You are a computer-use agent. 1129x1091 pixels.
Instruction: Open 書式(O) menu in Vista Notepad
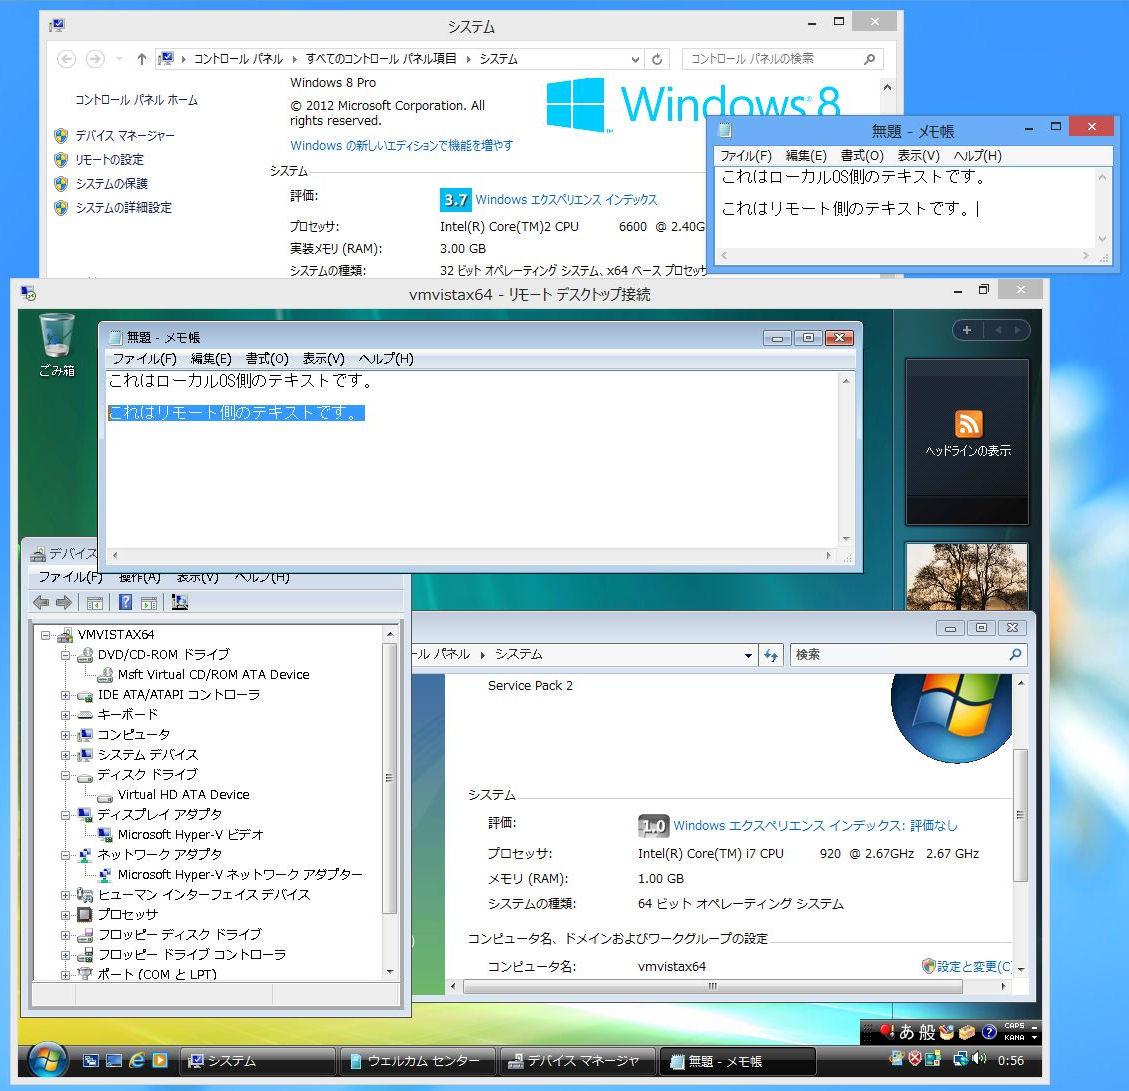(x=267, y=359)
